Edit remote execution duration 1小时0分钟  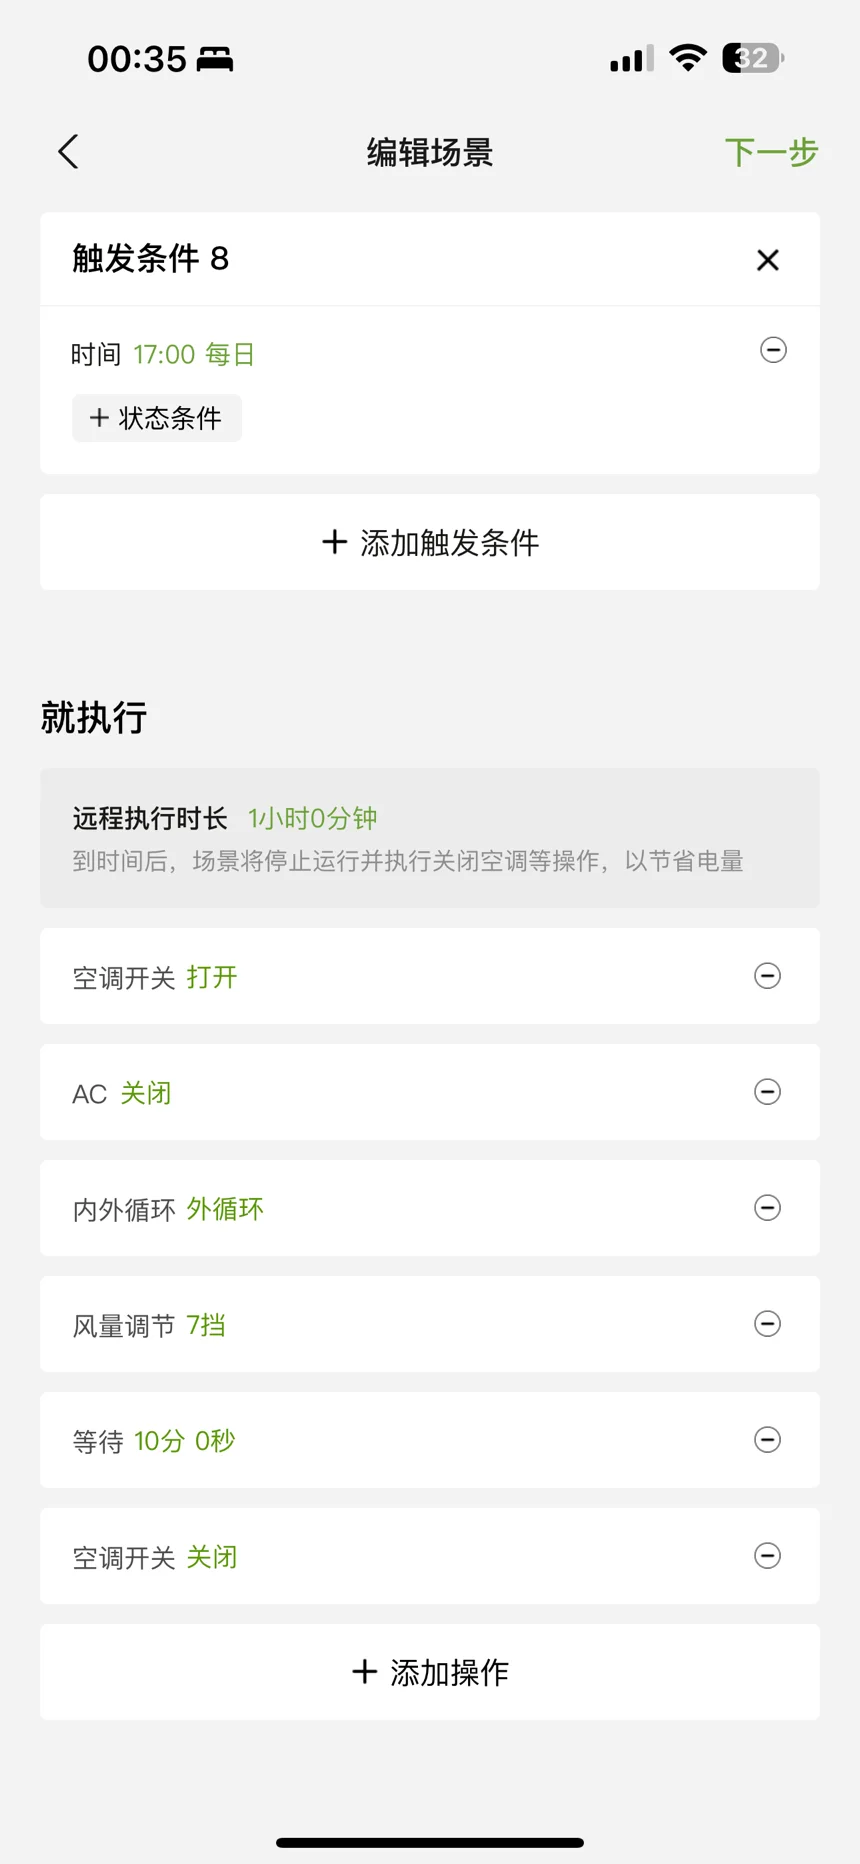(312, 819)
